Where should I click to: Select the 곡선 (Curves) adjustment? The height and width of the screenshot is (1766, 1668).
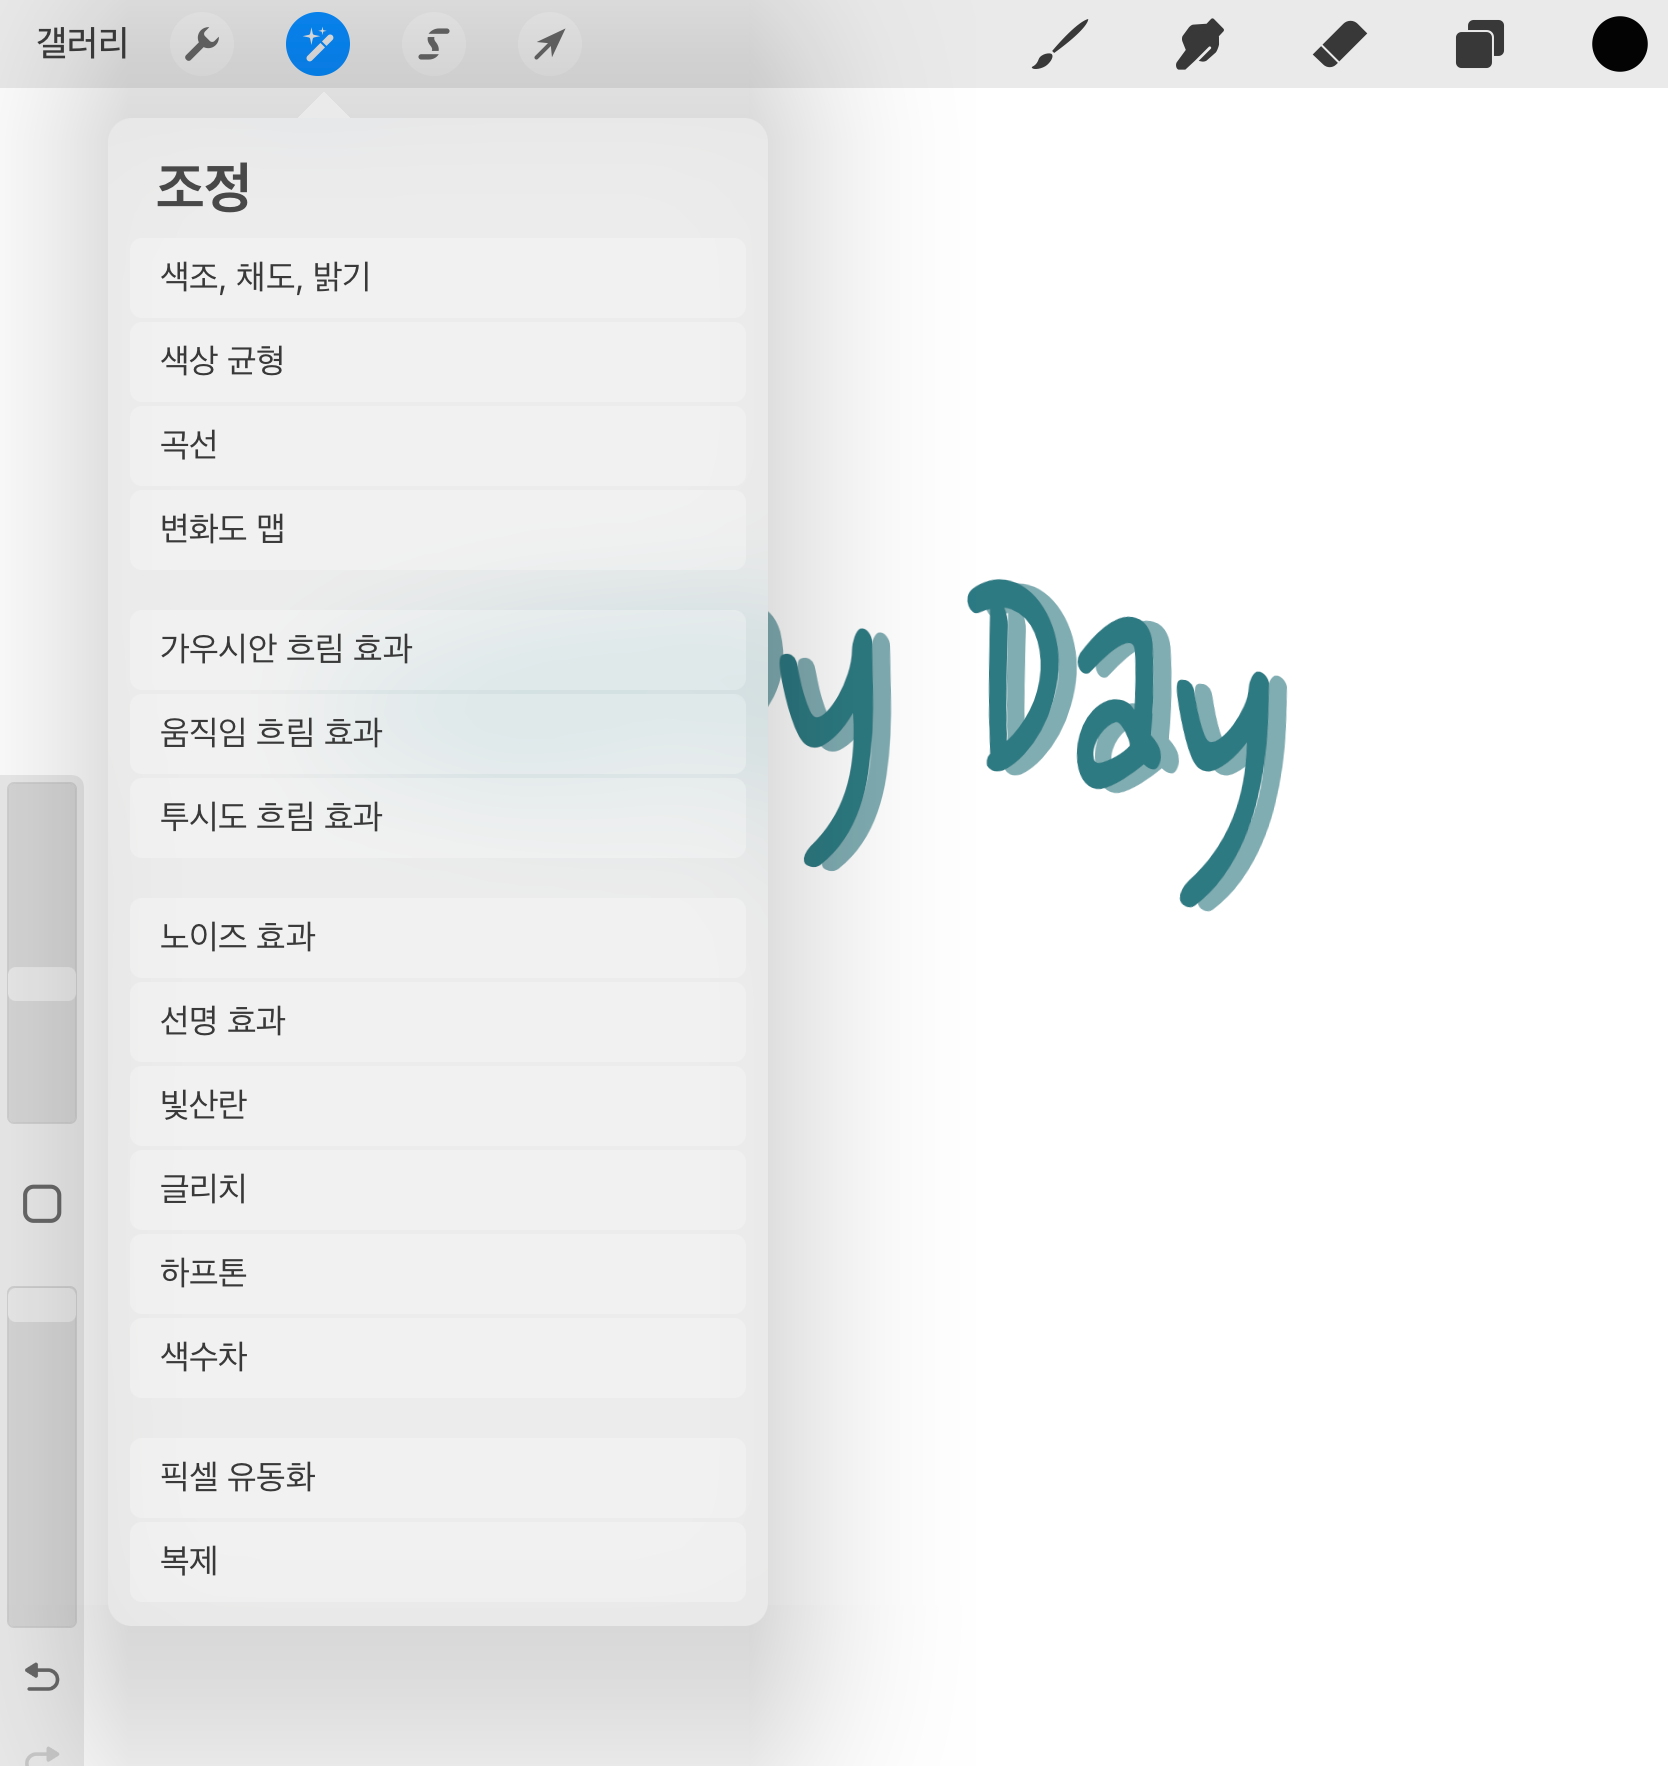[x=437, y=446]
